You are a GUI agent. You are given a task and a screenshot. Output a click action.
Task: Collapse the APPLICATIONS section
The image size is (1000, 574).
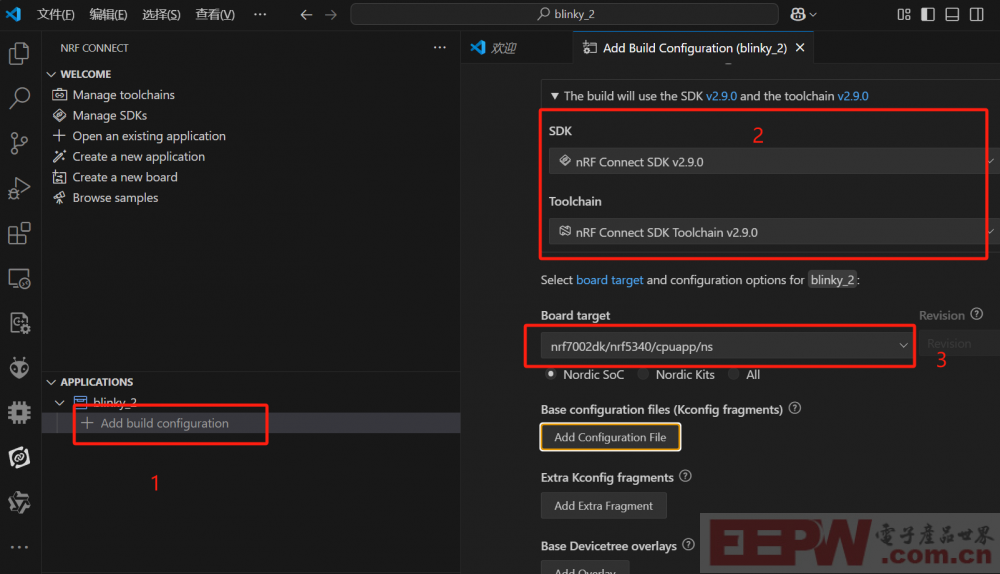pyautogui.click(x=51, y=382)
